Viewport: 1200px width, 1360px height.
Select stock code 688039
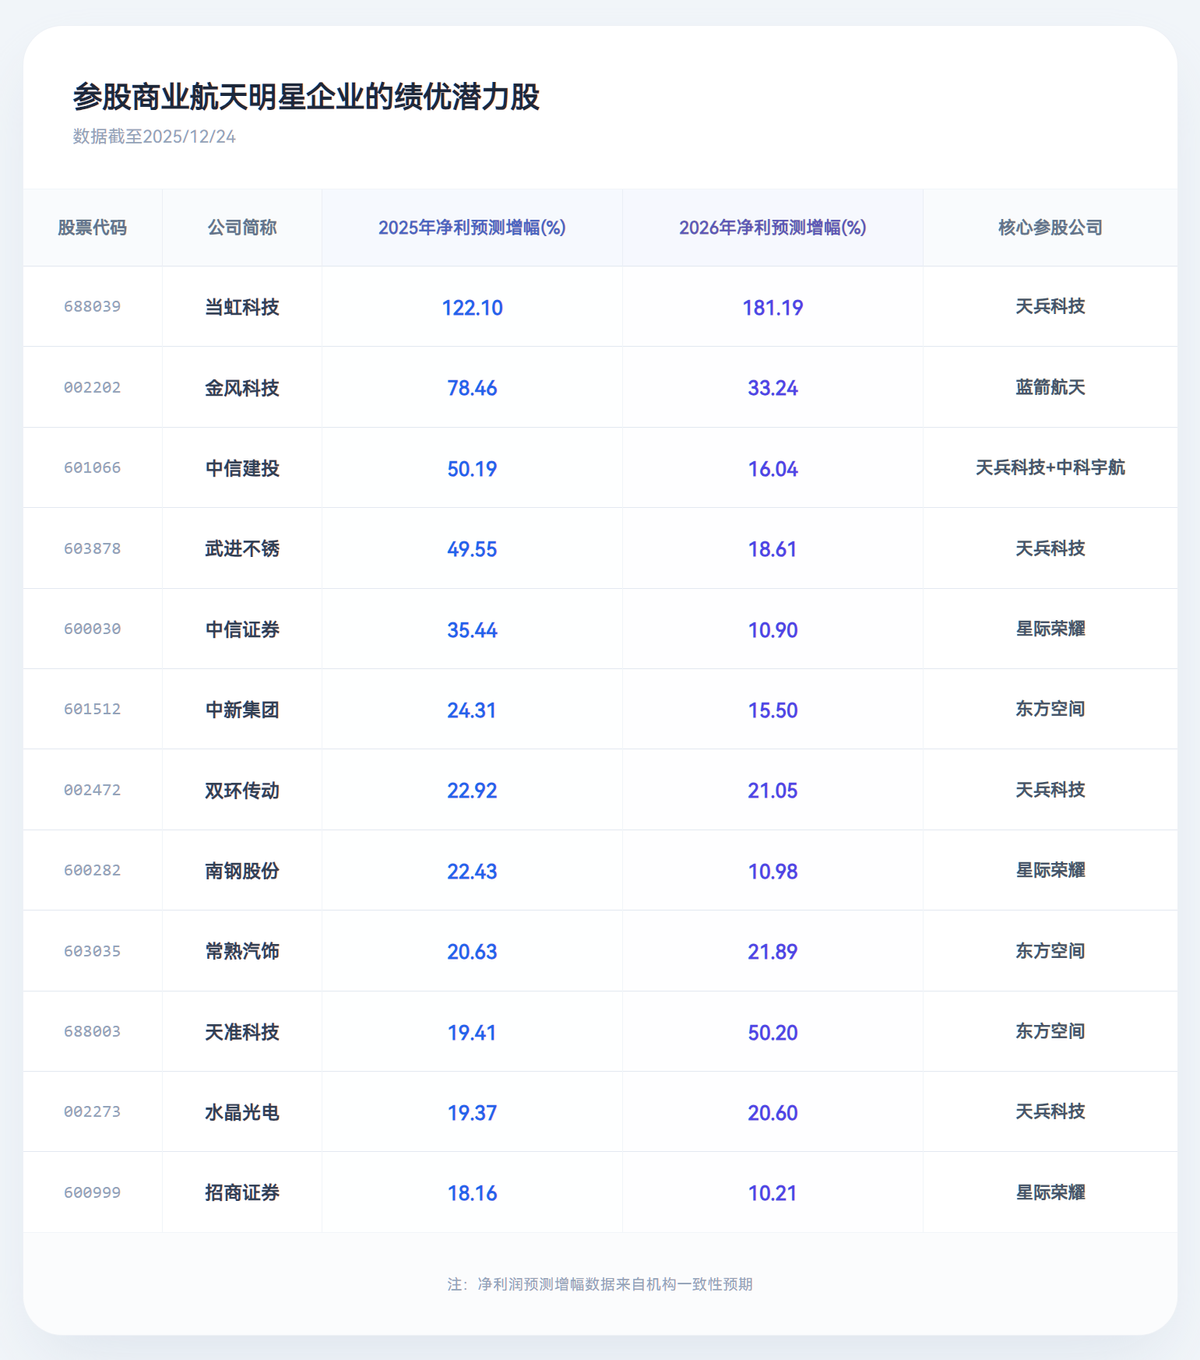(92, 307)
